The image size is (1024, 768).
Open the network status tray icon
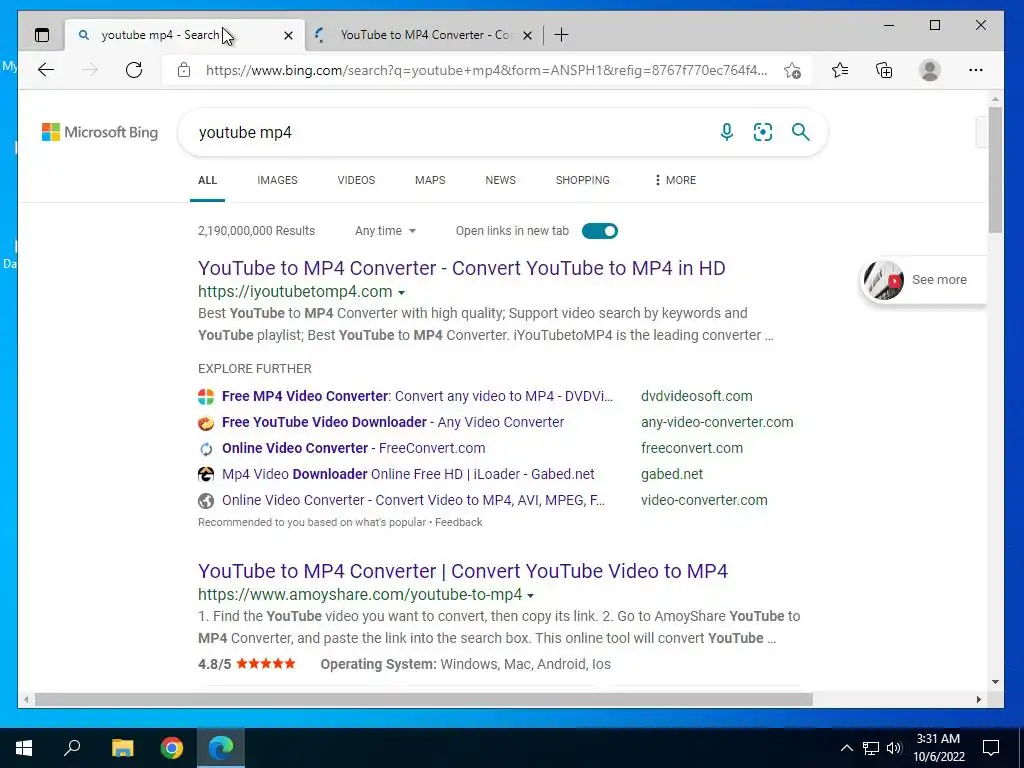pos(871,748)
